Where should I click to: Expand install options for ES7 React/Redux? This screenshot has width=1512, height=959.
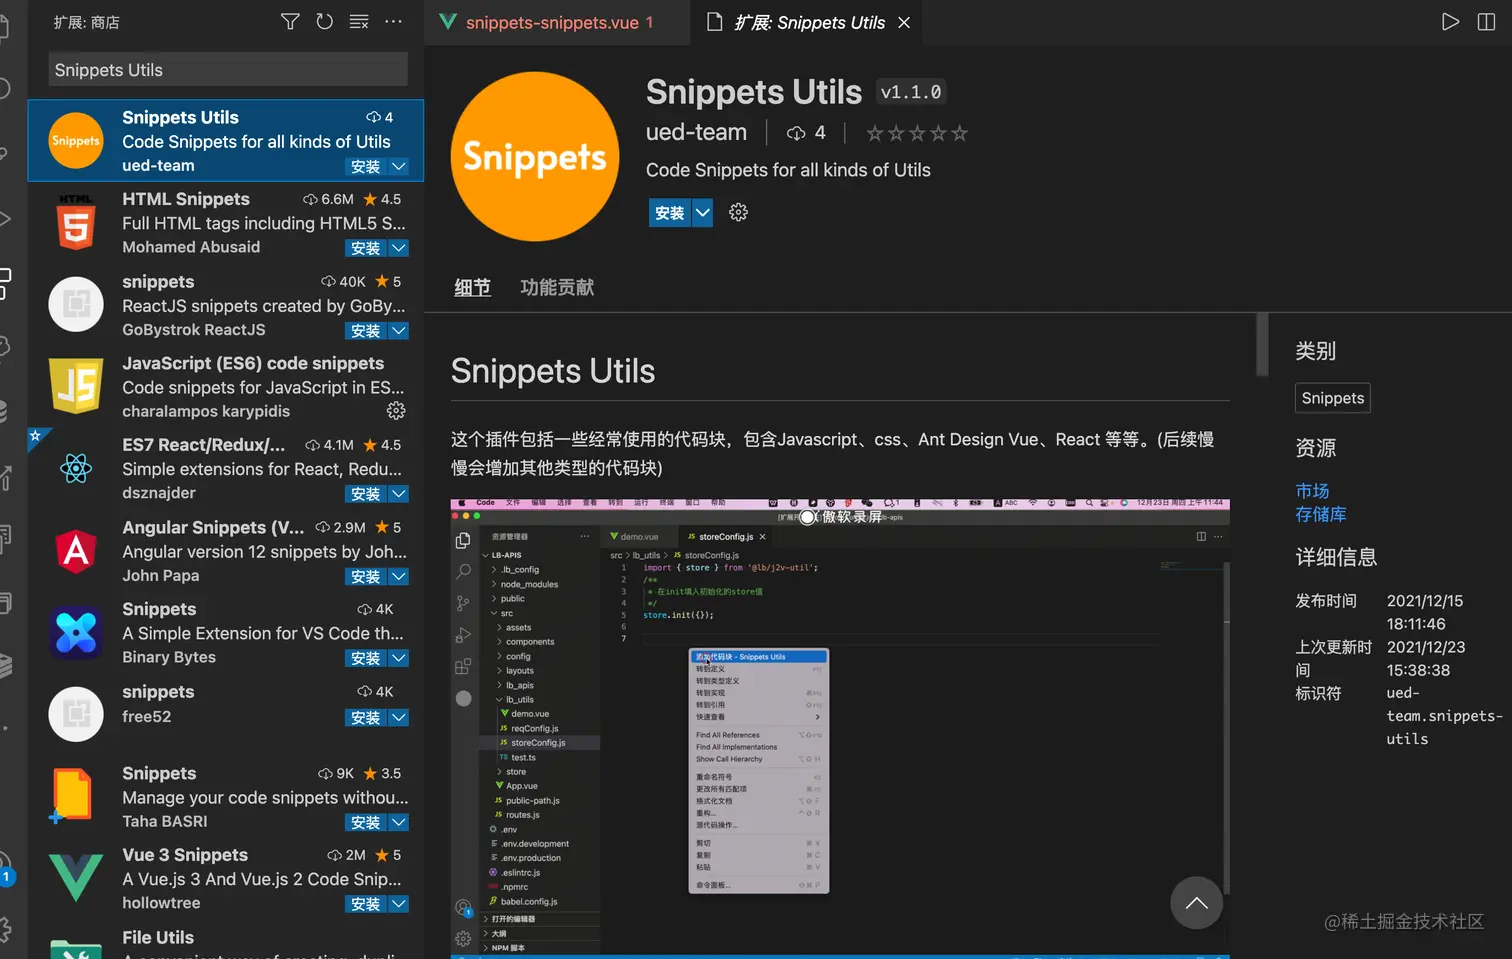399,494
